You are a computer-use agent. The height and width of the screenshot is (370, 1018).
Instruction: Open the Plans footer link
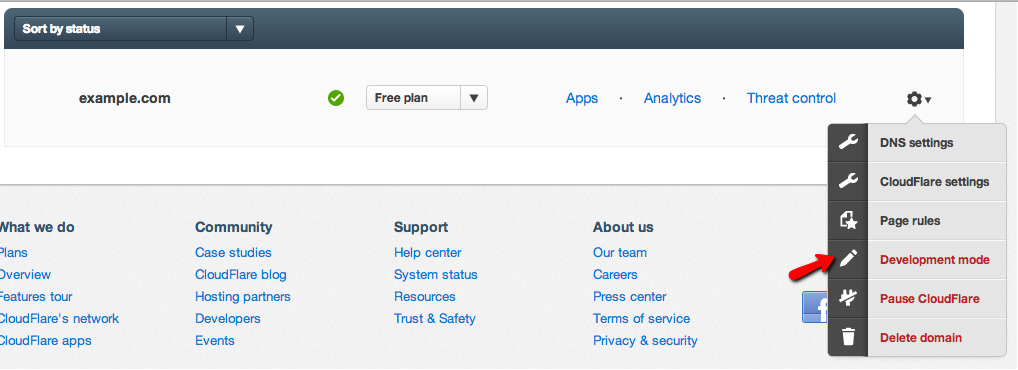(14, 253)
